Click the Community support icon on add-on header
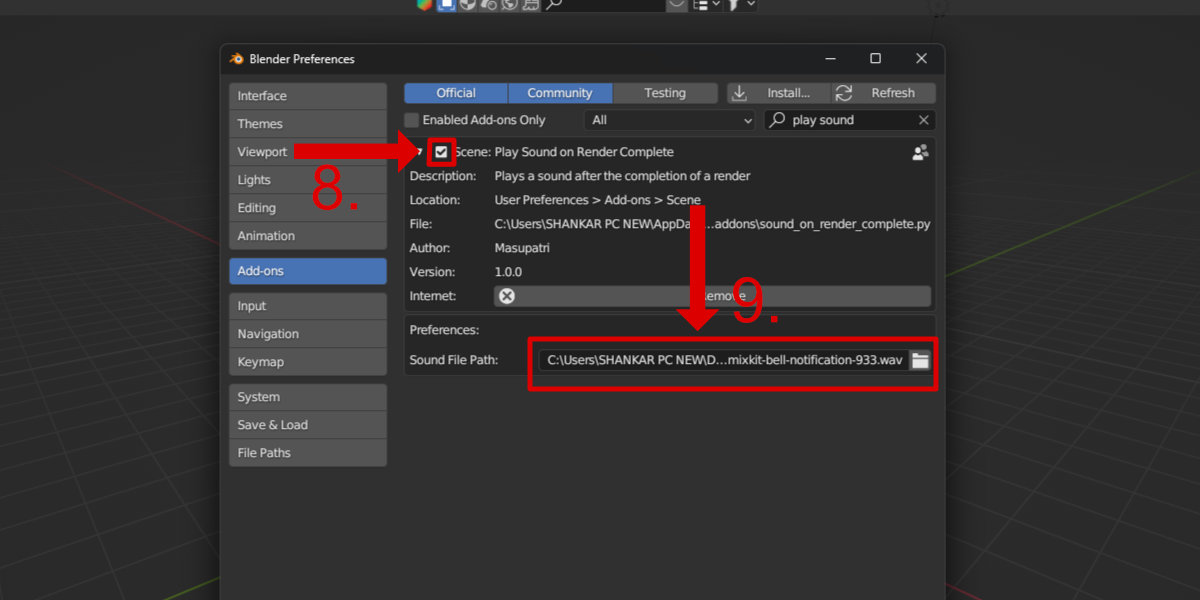Viewport: 1200px width, 600px height. point(920,152)
